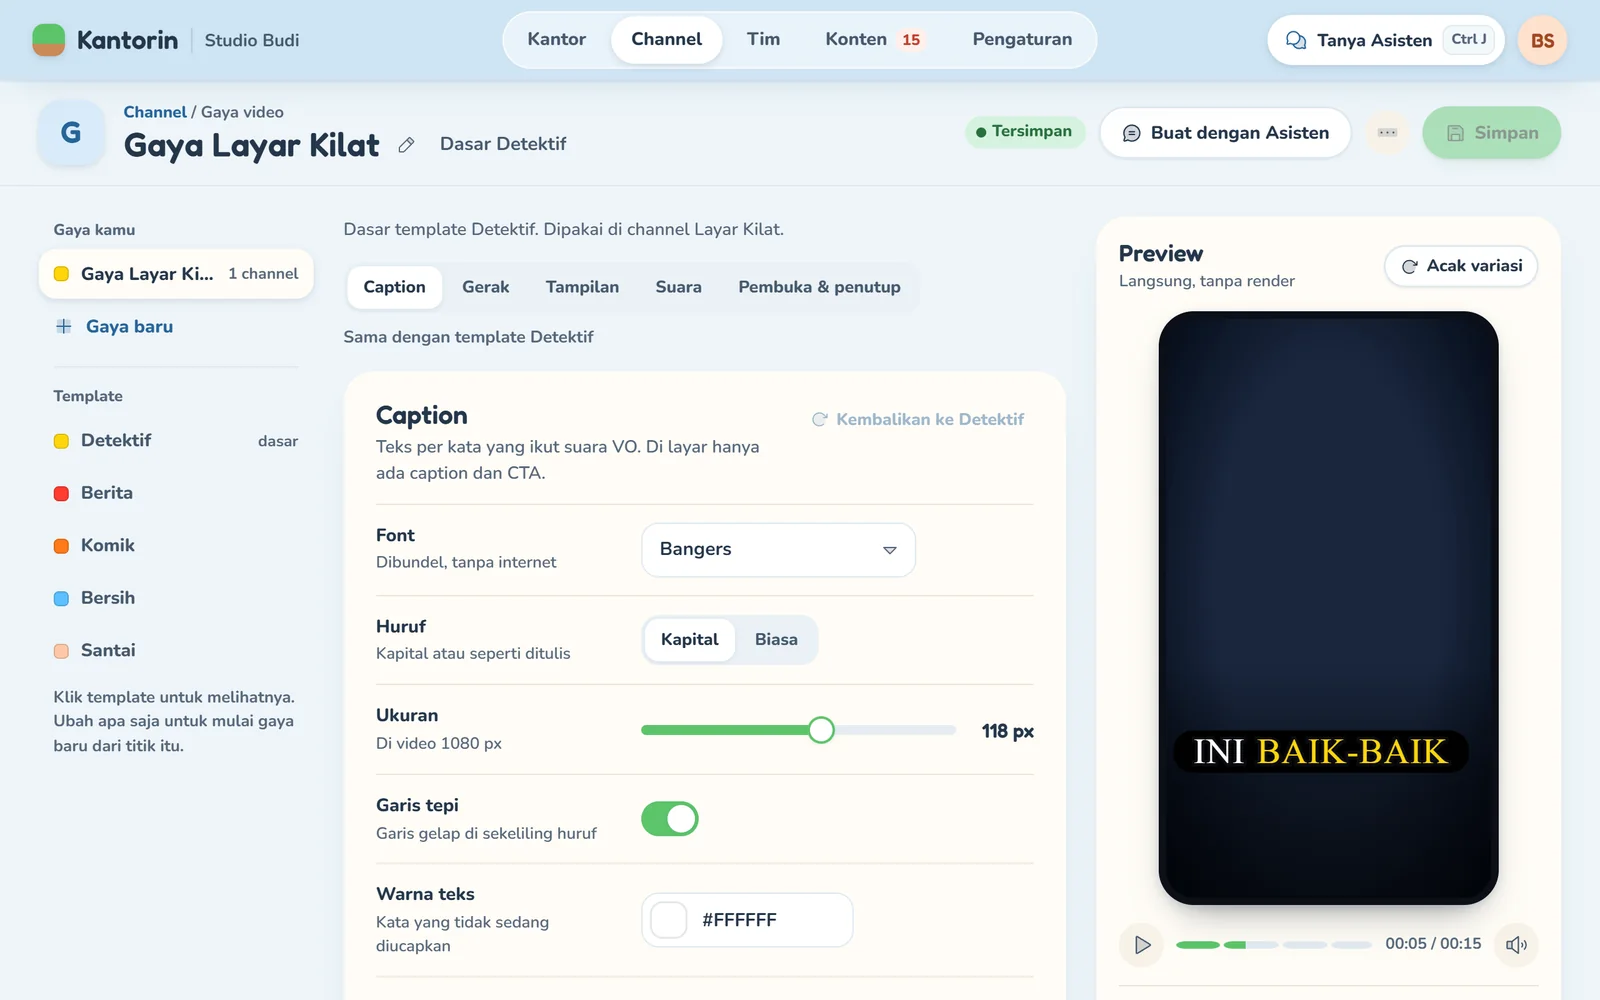Image resolution: width=1600 pixels, height=1000 pixels.
Task: Click the #FFFFFF hex color field
Action: 747,920
